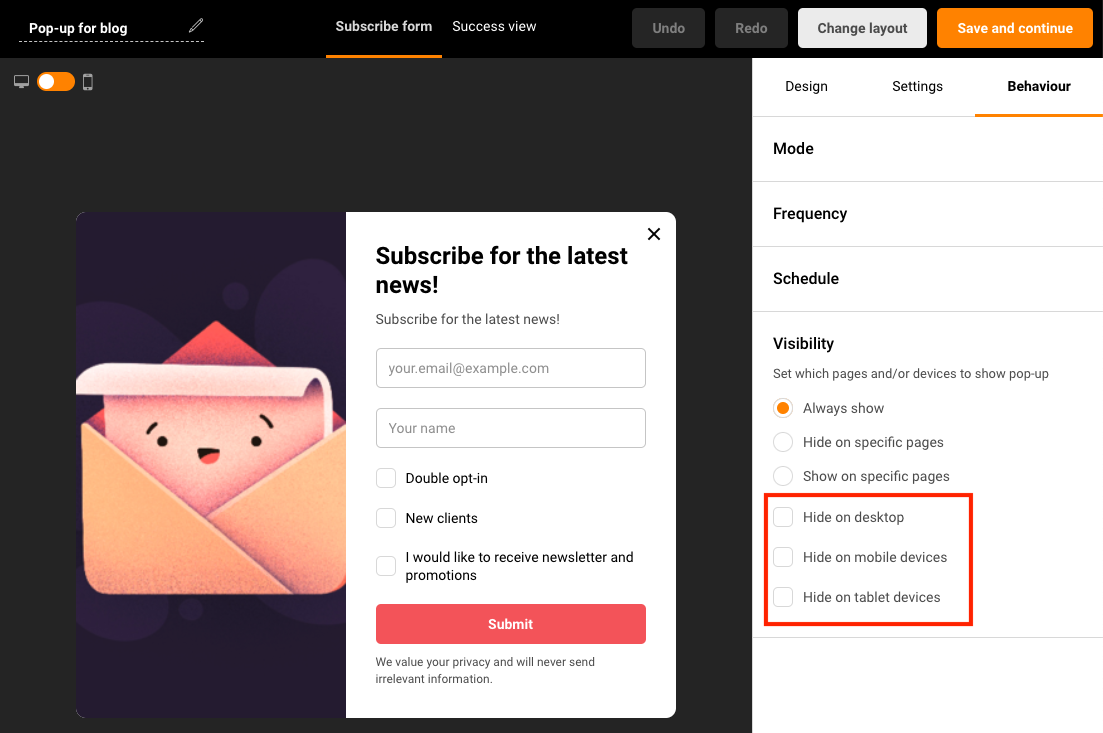
Task: Check the Hide on desktop checkbox
Action: point(784,517)
